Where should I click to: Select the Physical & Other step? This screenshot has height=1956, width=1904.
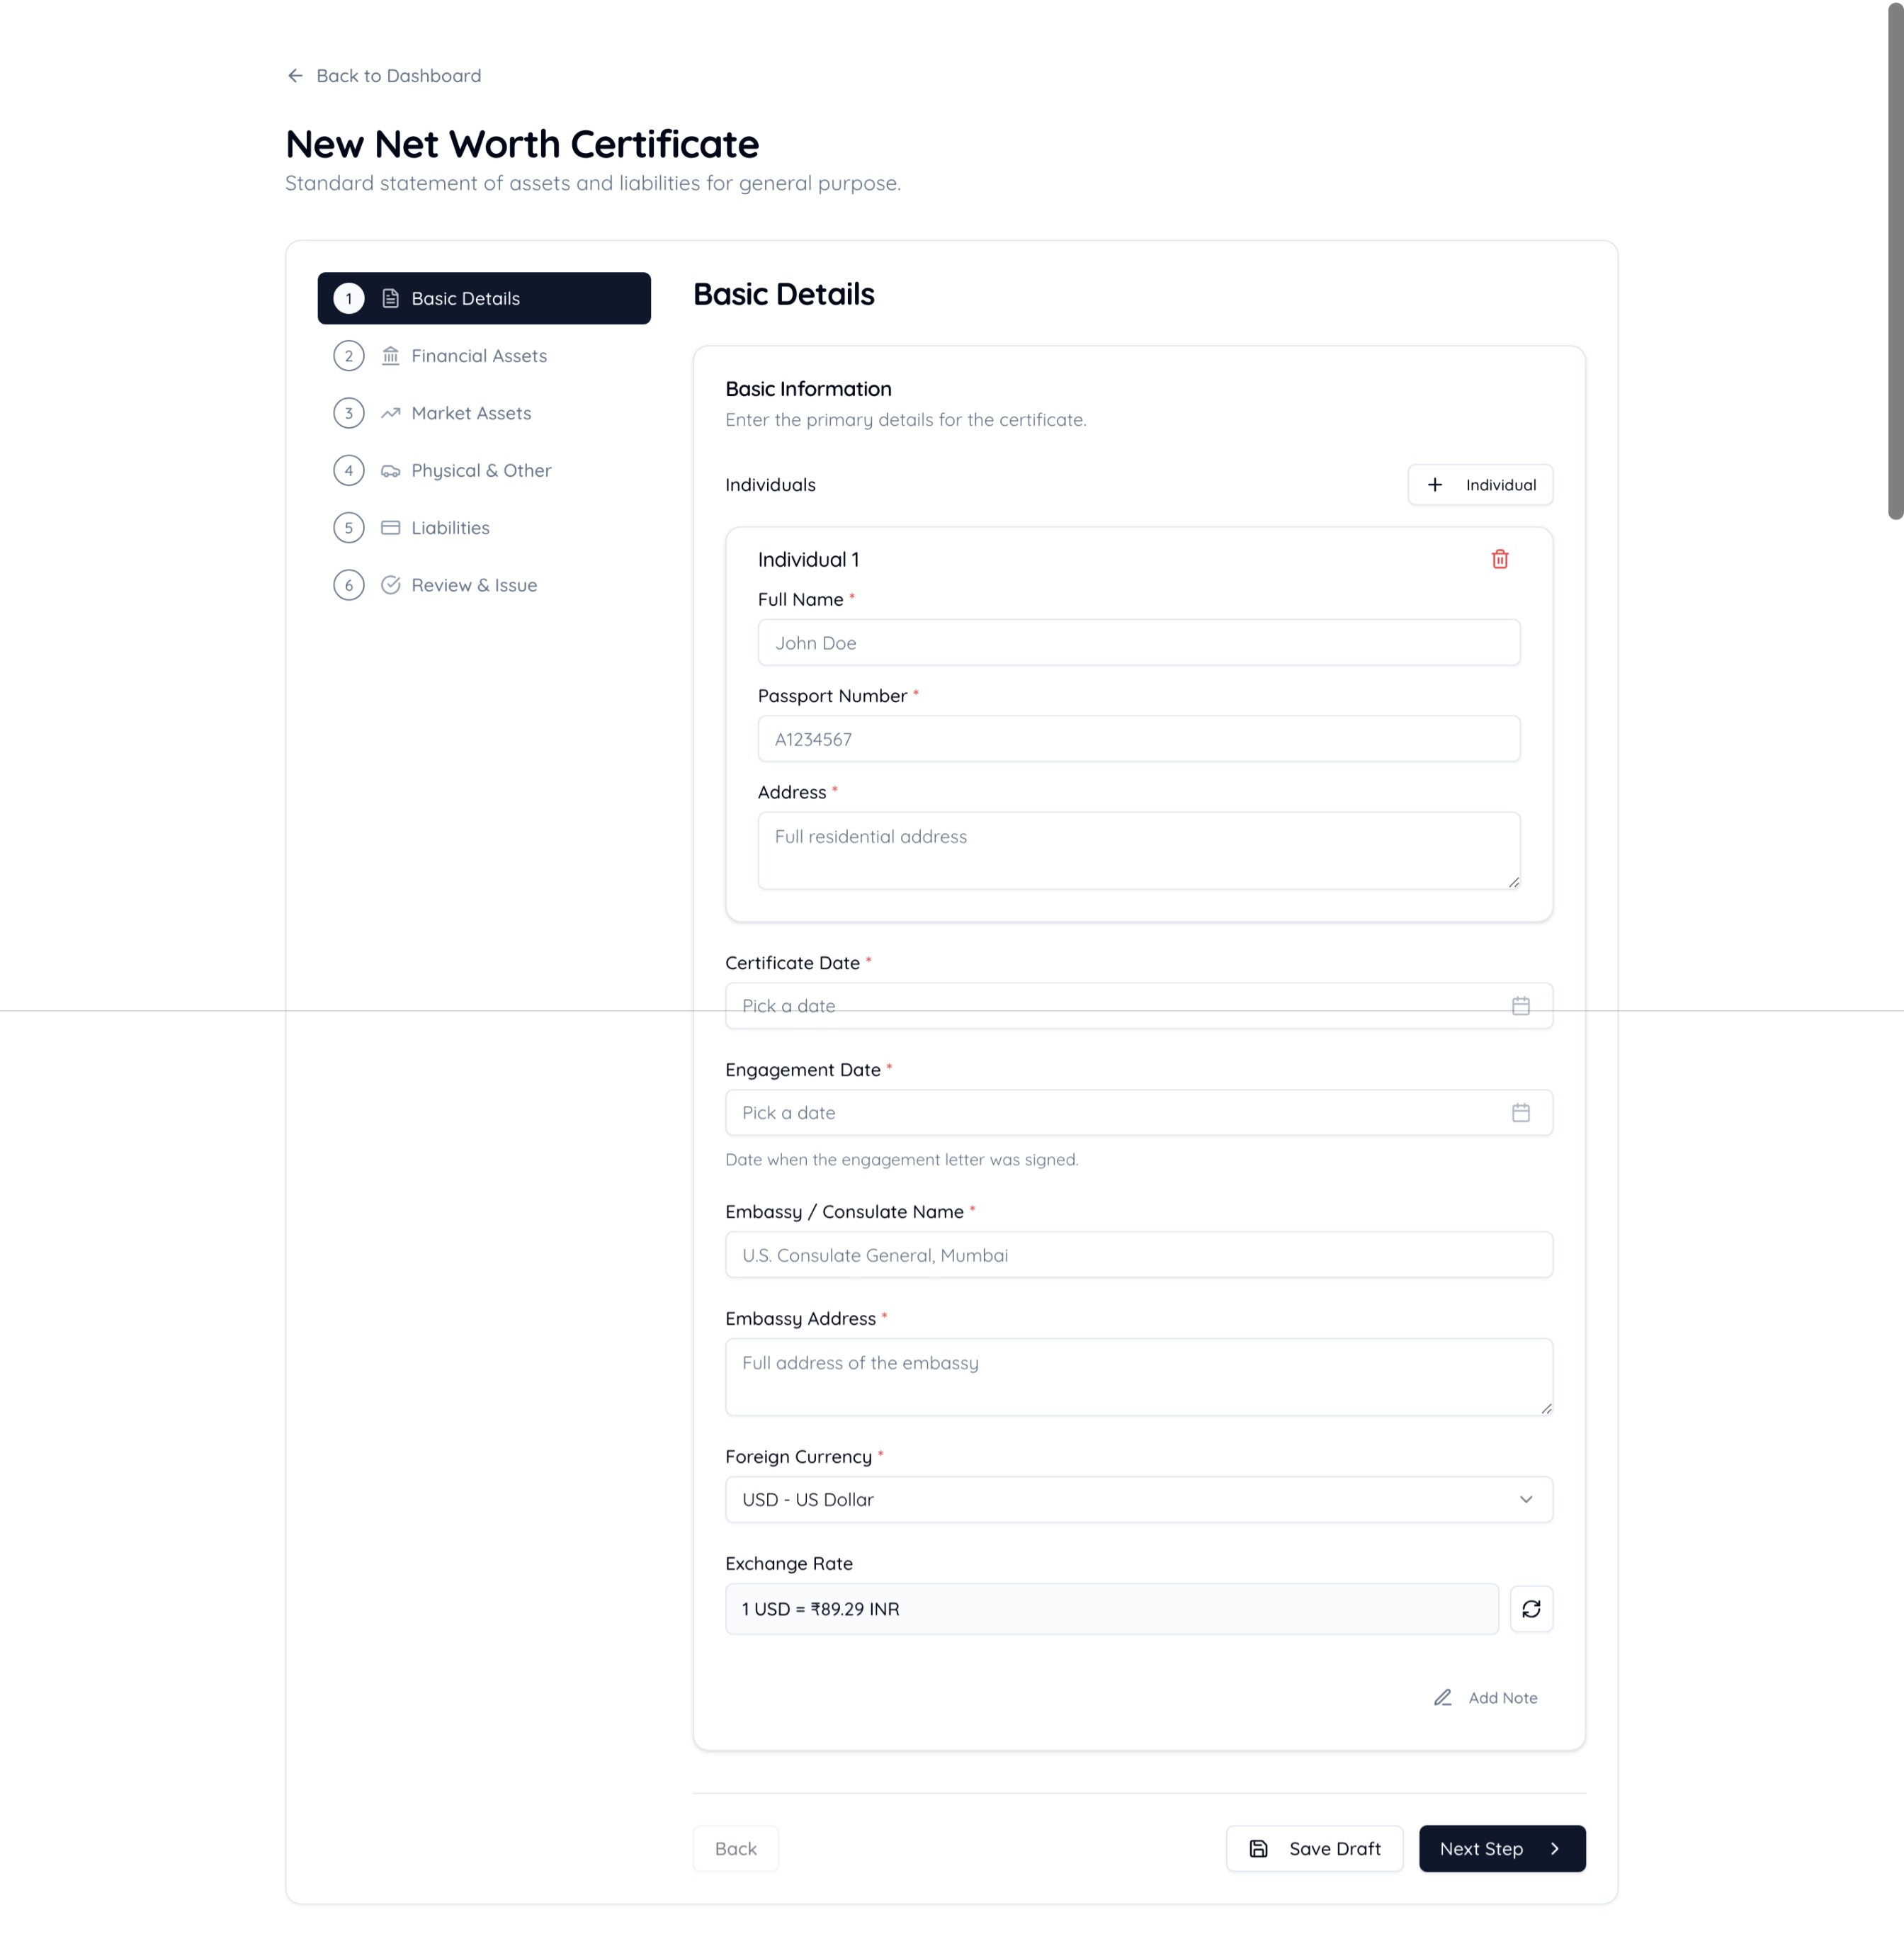click(480, 470)
